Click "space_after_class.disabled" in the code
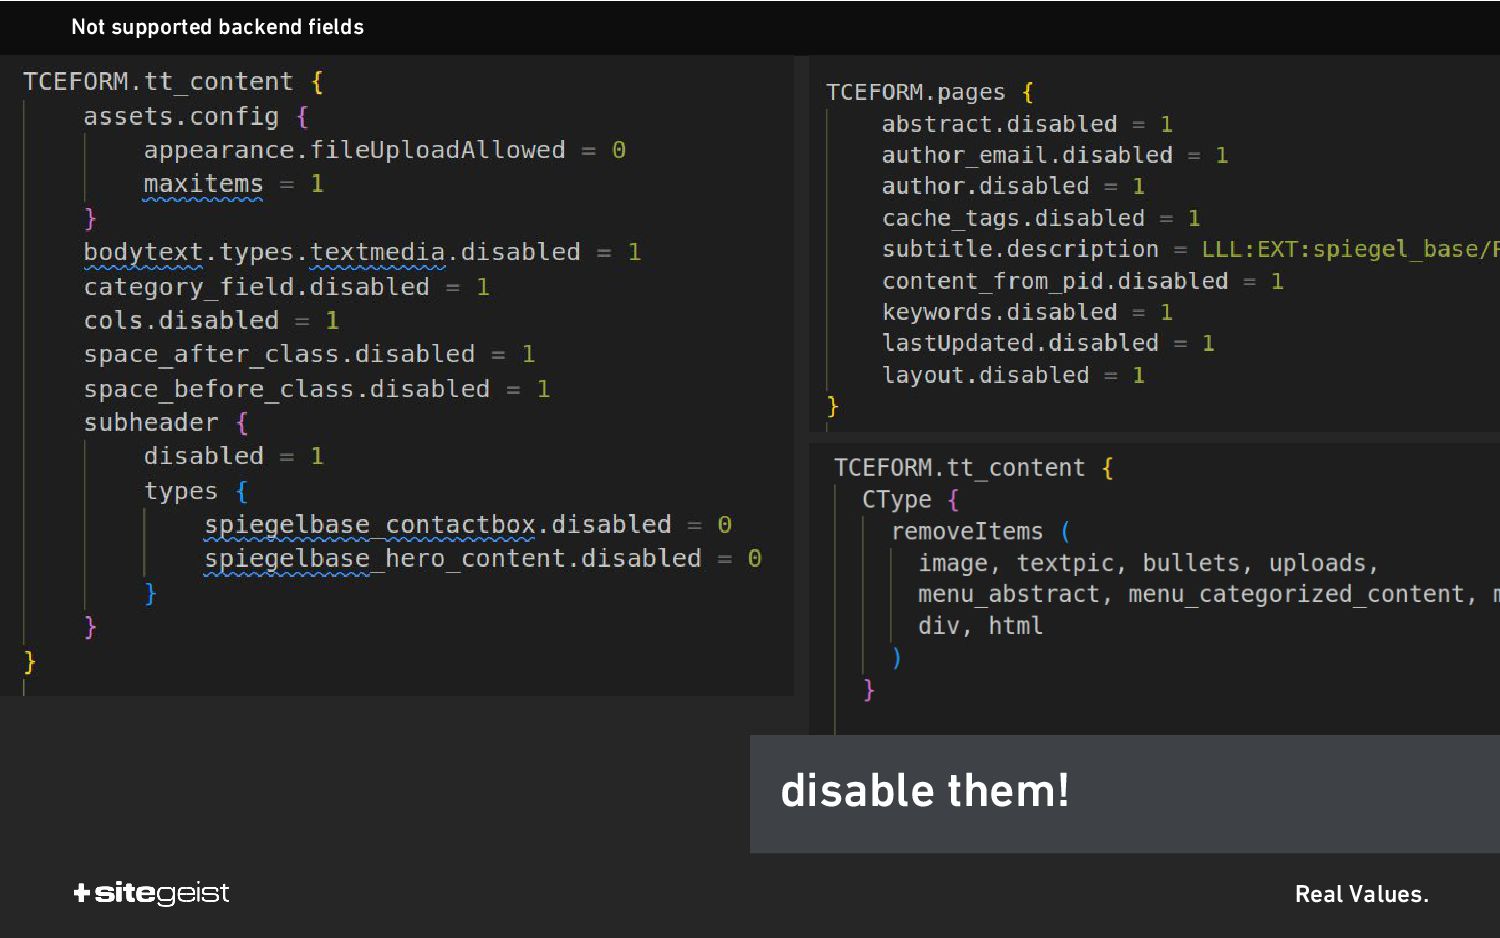The height and width of the screenshot is (938, 1500). coord(279,354)
